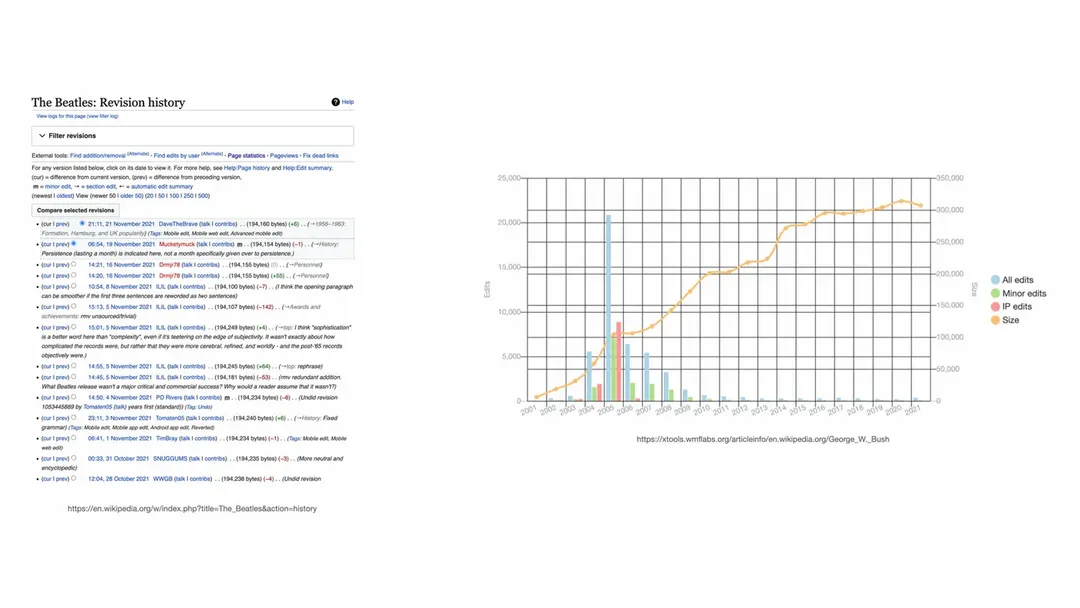
Task: Select radio button for 14:21, 16 November 2021 revision
Action: (x=74, y=264)
